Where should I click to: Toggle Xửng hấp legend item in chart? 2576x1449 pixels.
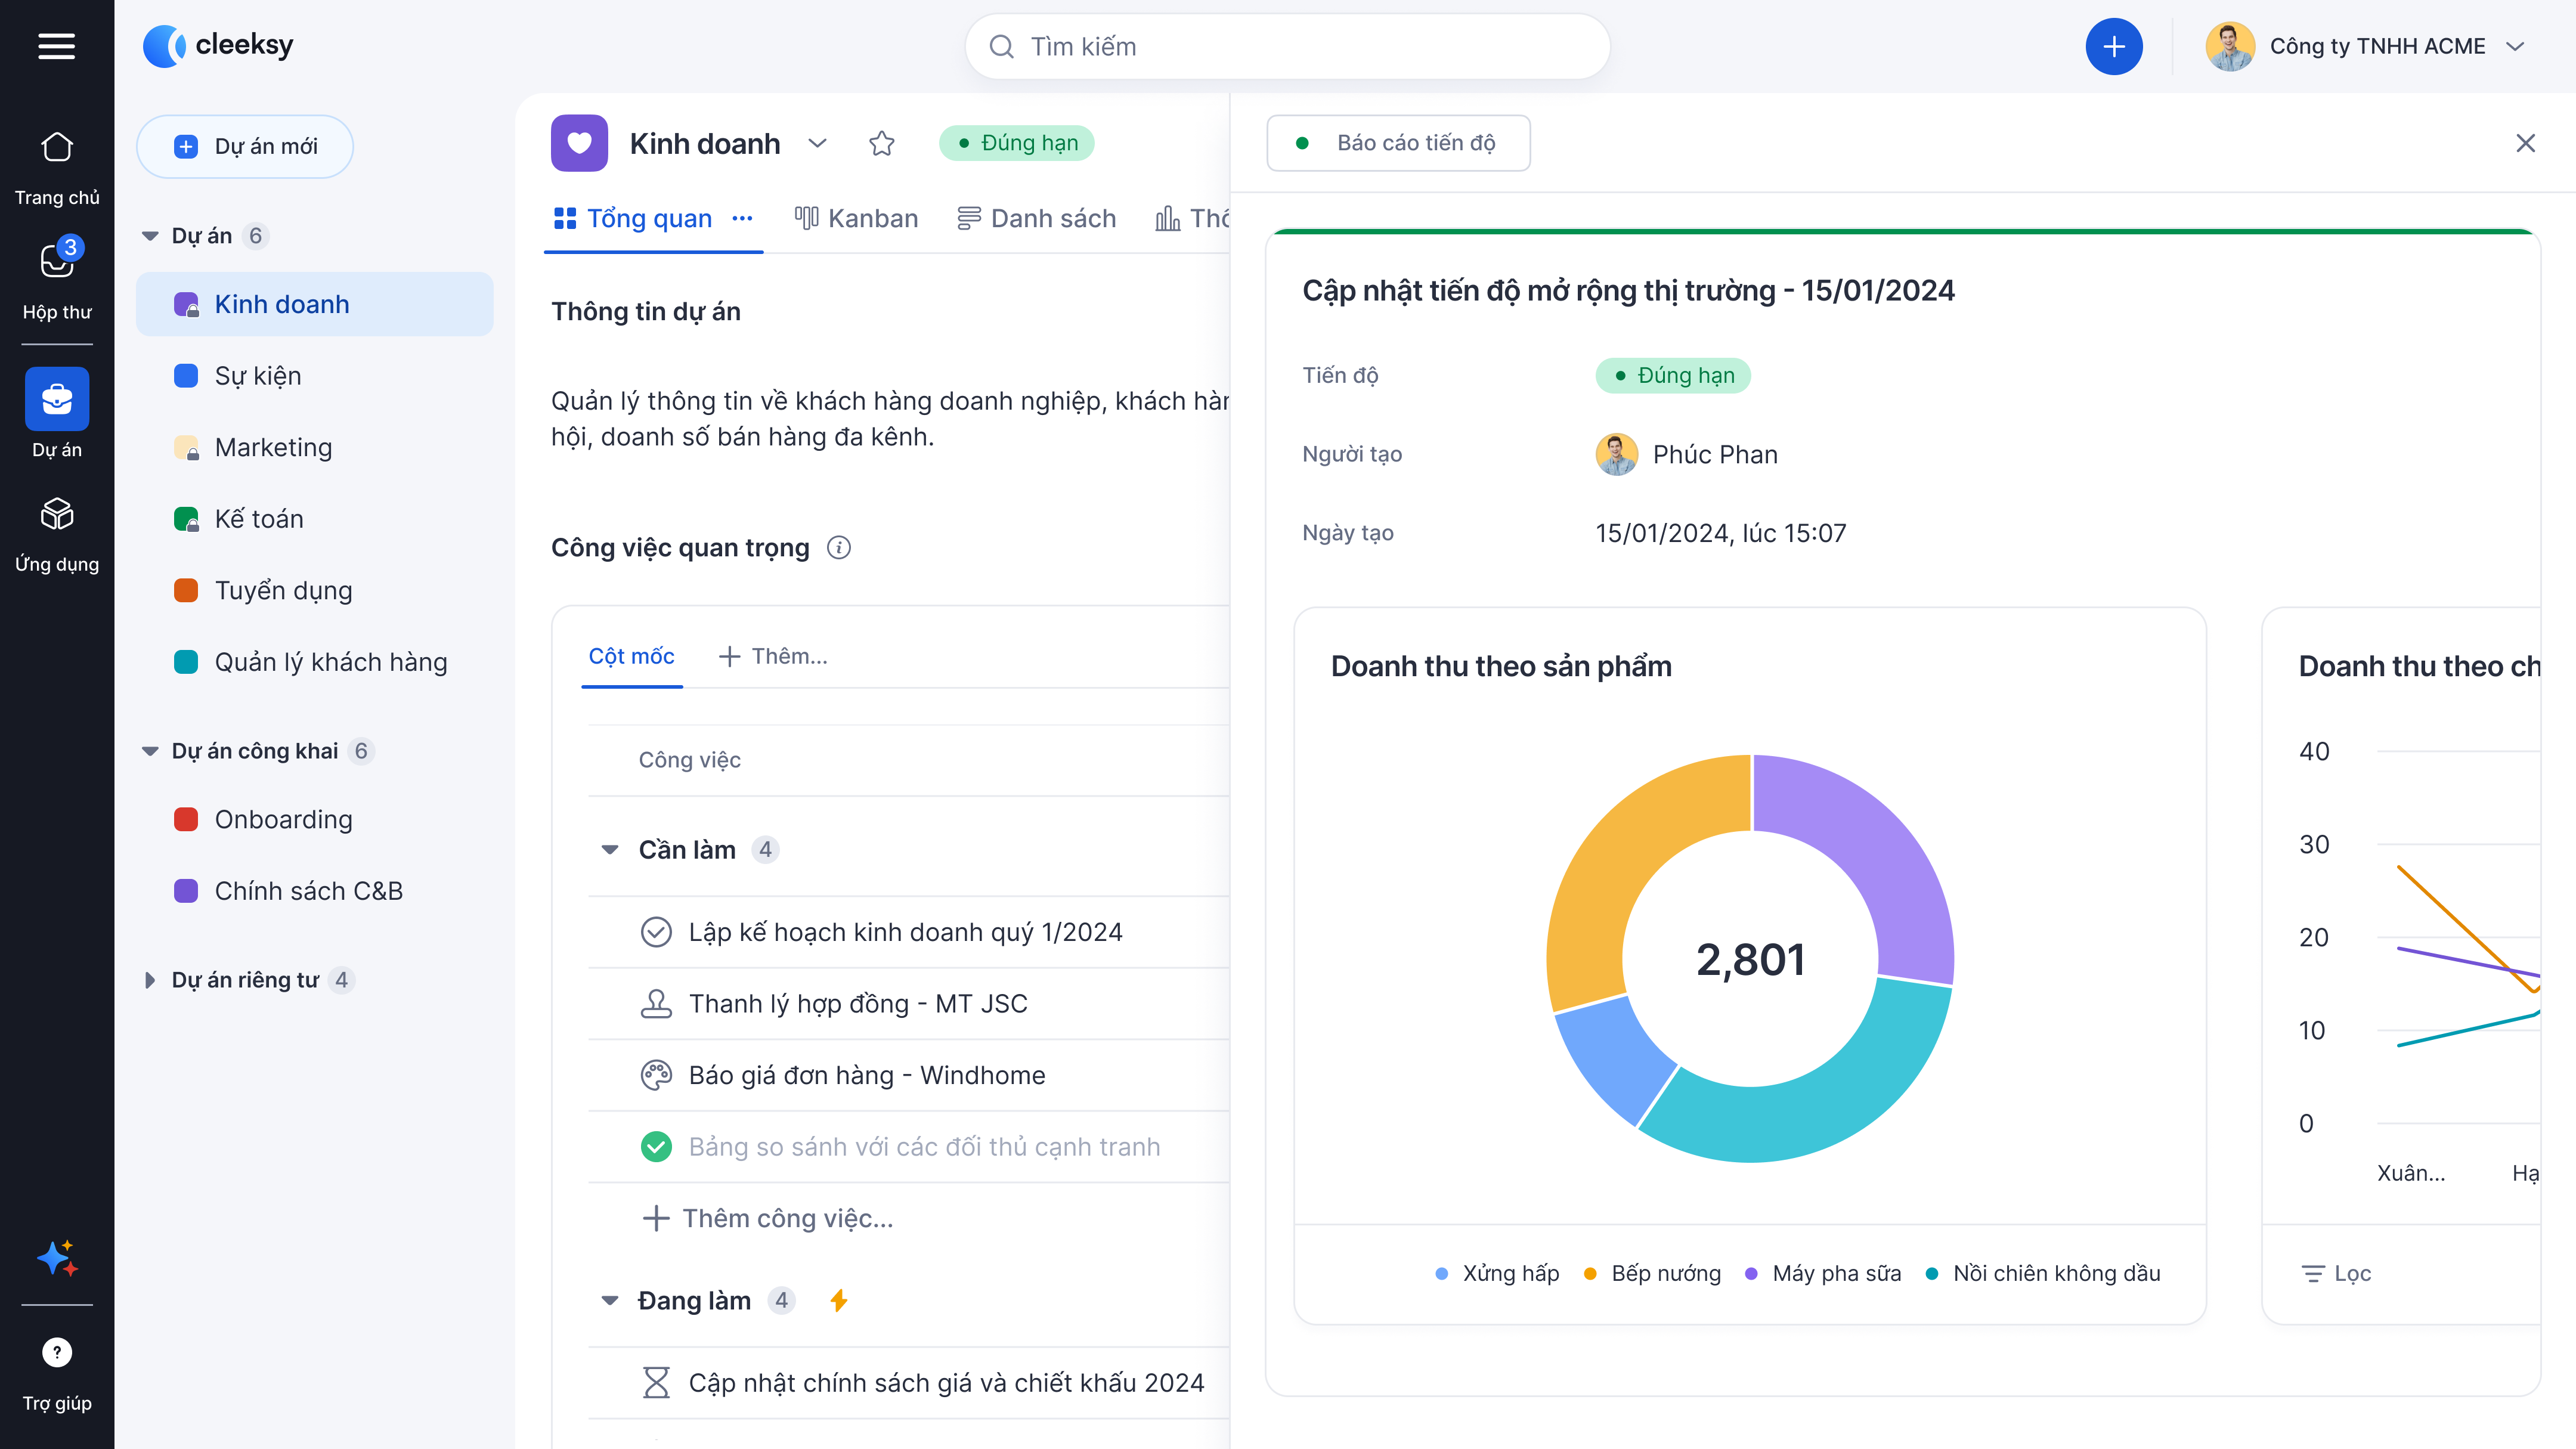tap(1497, 1273)
